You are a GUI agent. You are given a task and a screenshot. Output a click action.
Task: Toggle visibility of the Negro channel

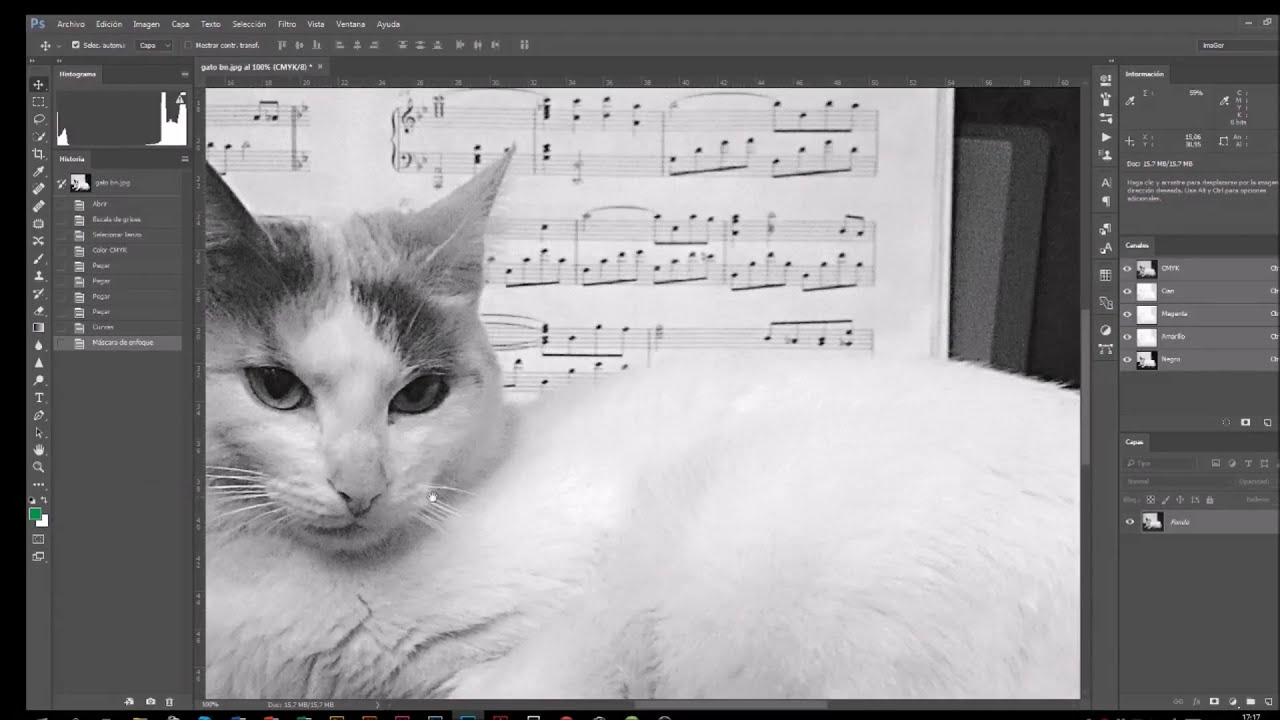coord(1127,360)
